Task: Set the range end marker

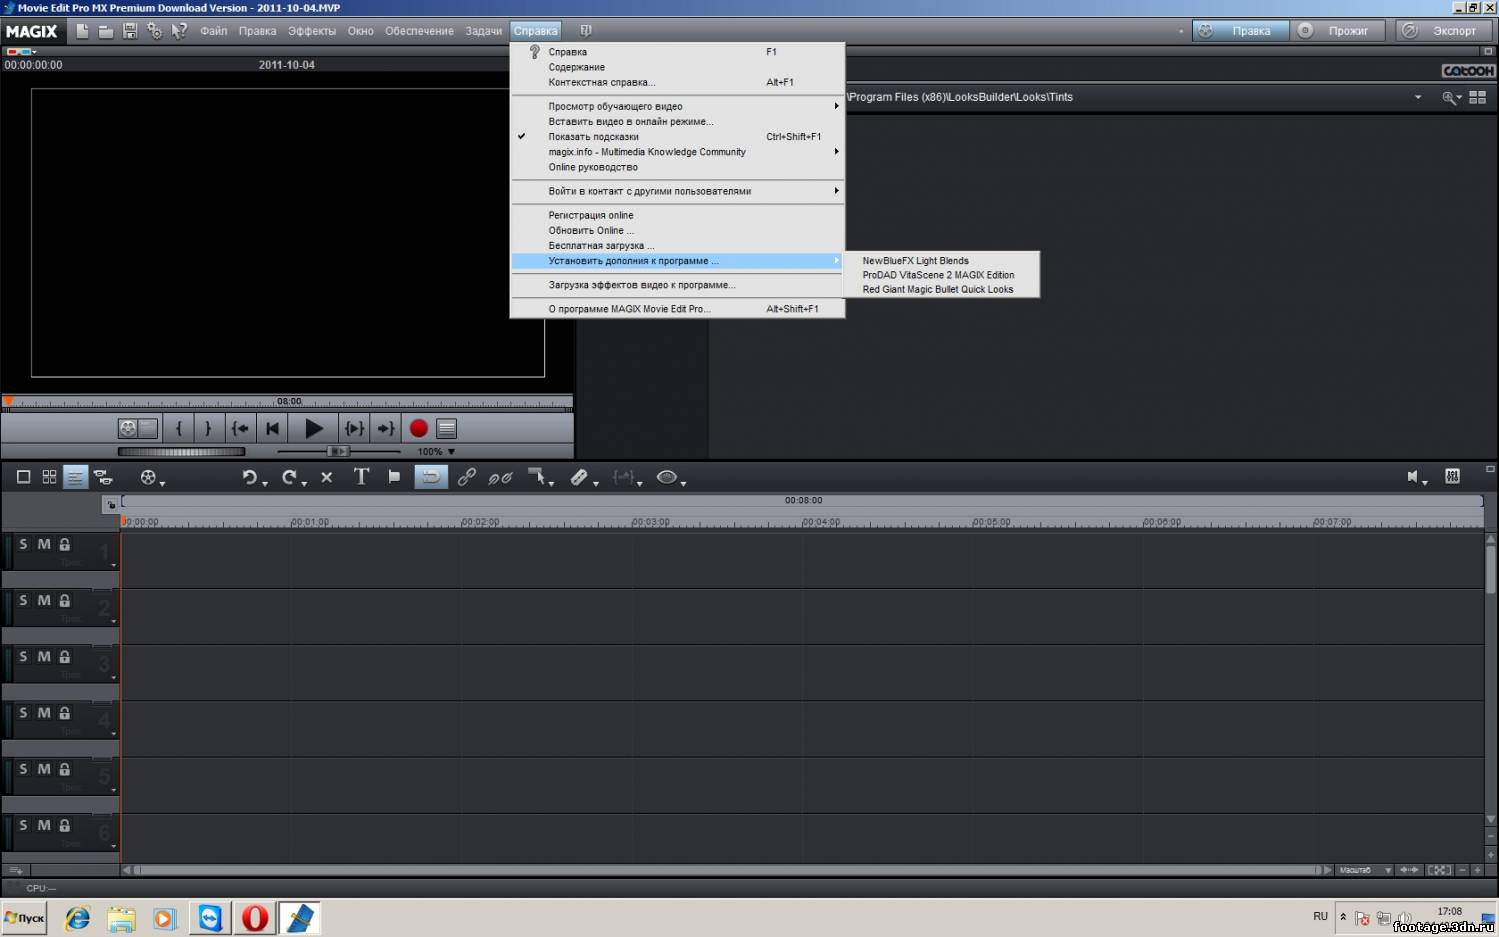Action: 208,428
